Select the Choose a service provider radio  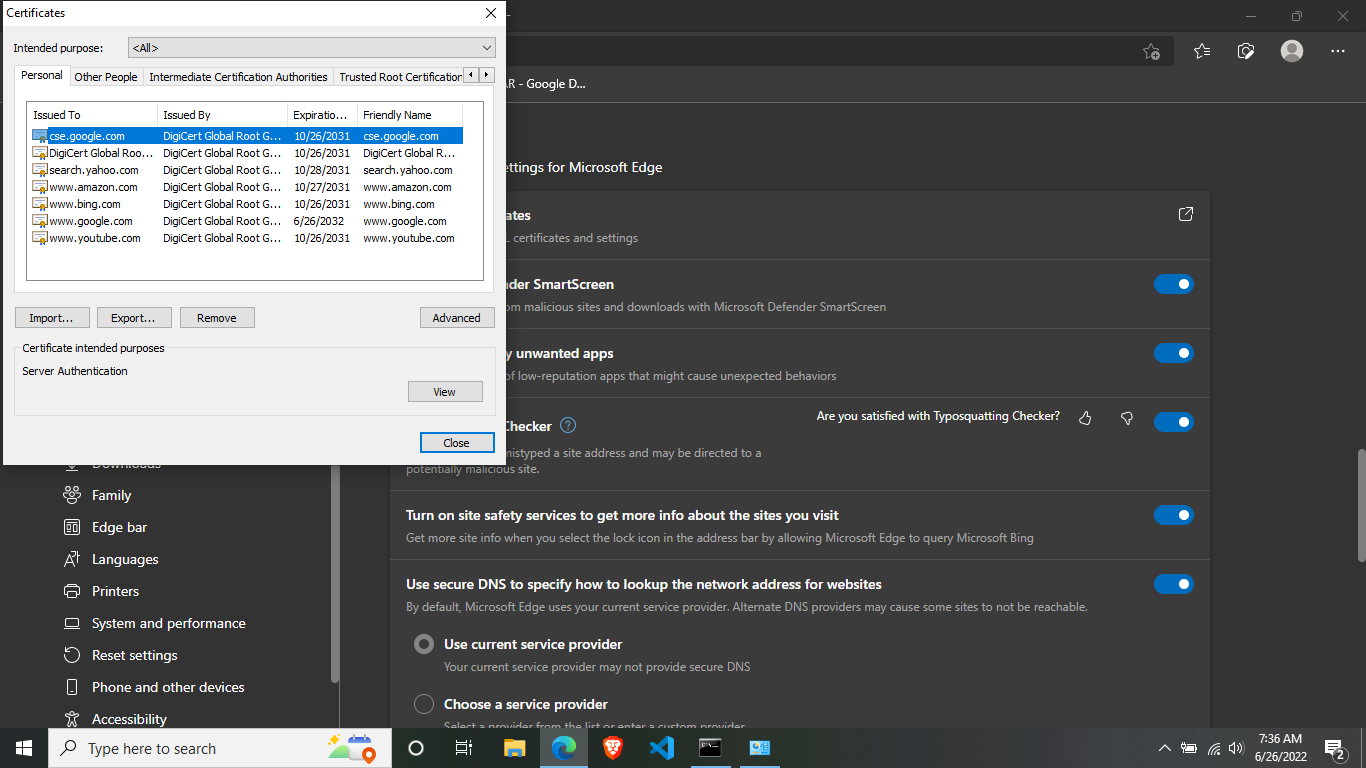424,704
